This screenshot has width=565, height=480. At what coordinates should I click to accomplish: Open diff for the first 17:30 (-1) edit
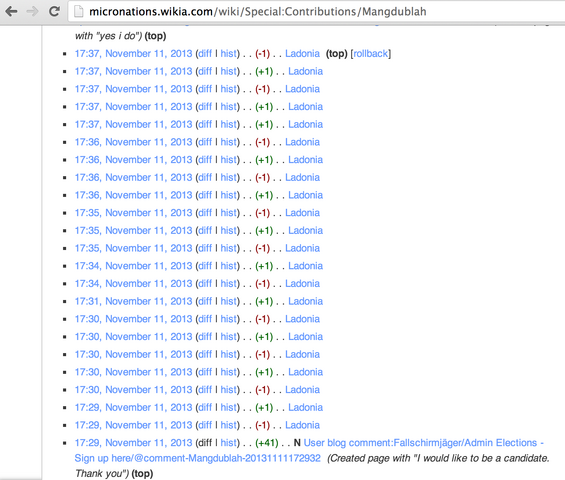(x=205, y=319)
